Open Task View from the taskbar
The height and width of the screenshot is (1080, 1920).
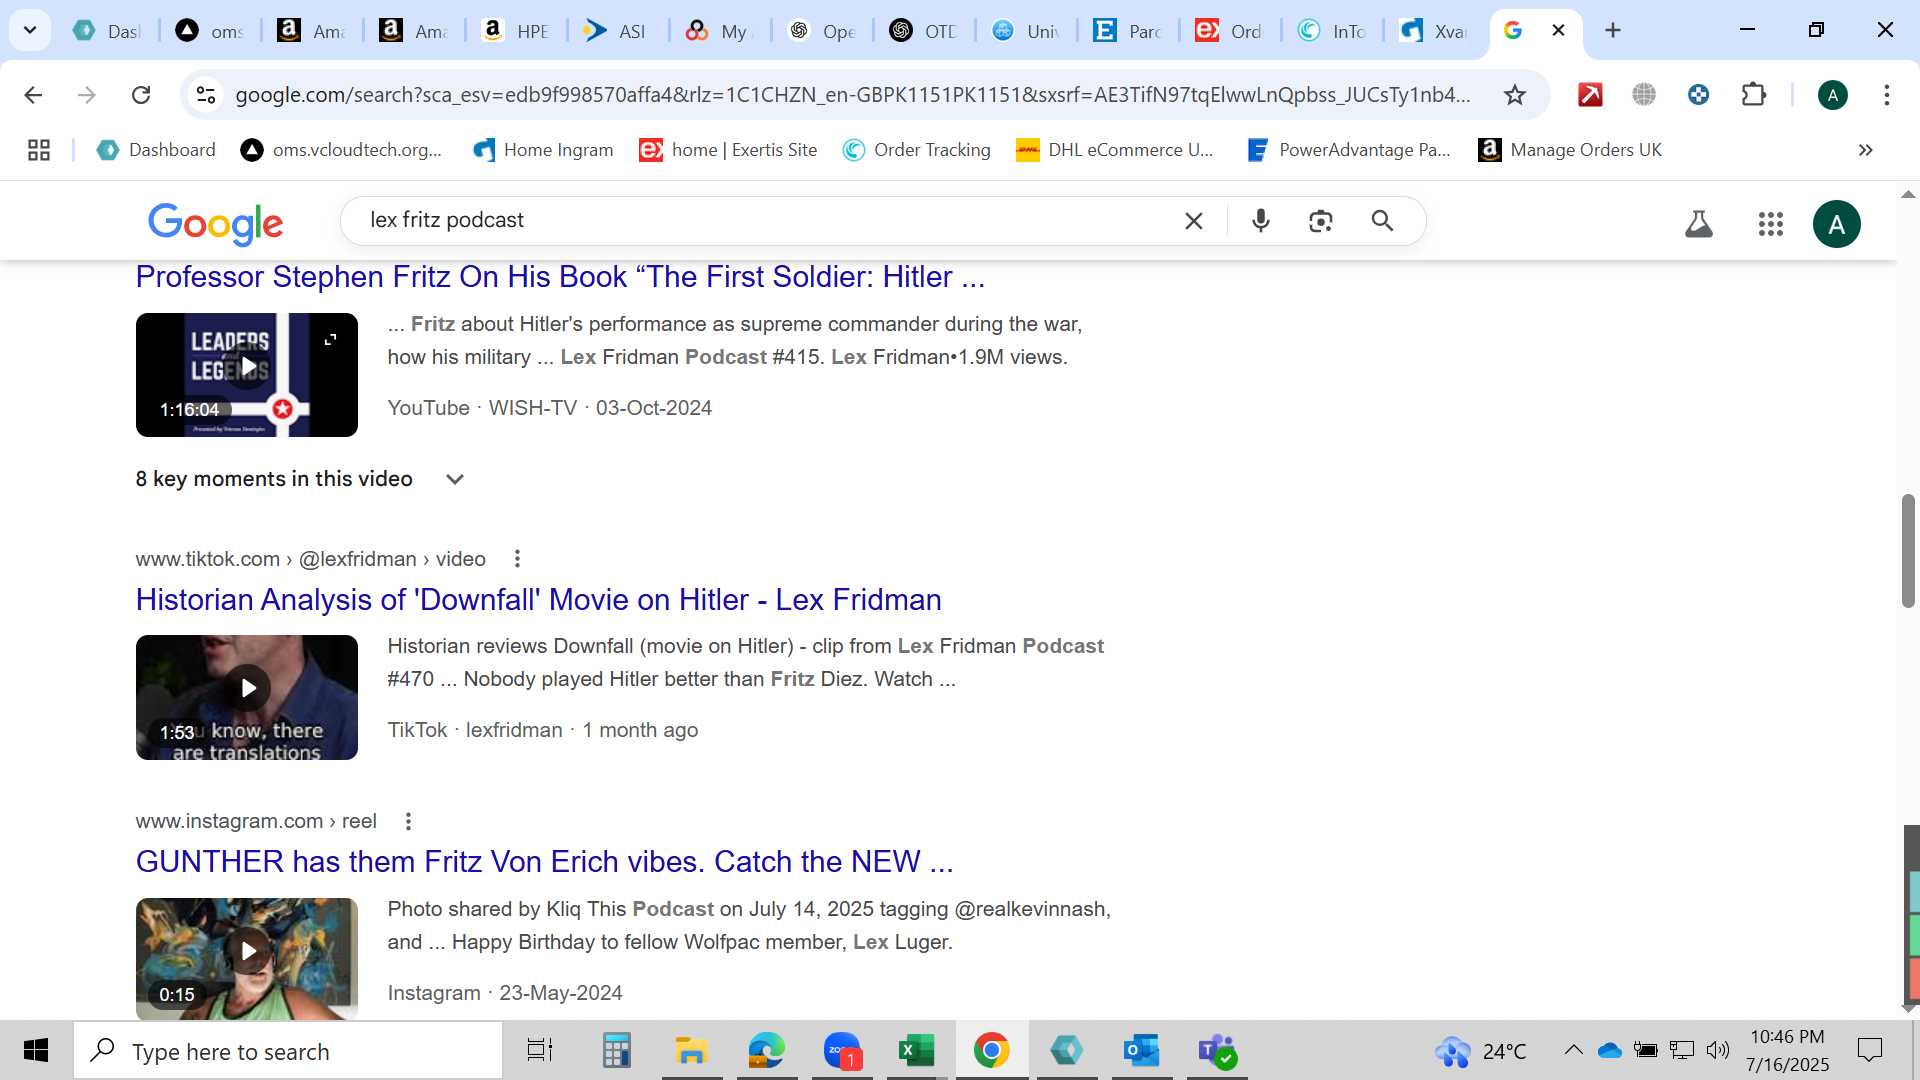pyautogui.click(x=540, y=1051)
